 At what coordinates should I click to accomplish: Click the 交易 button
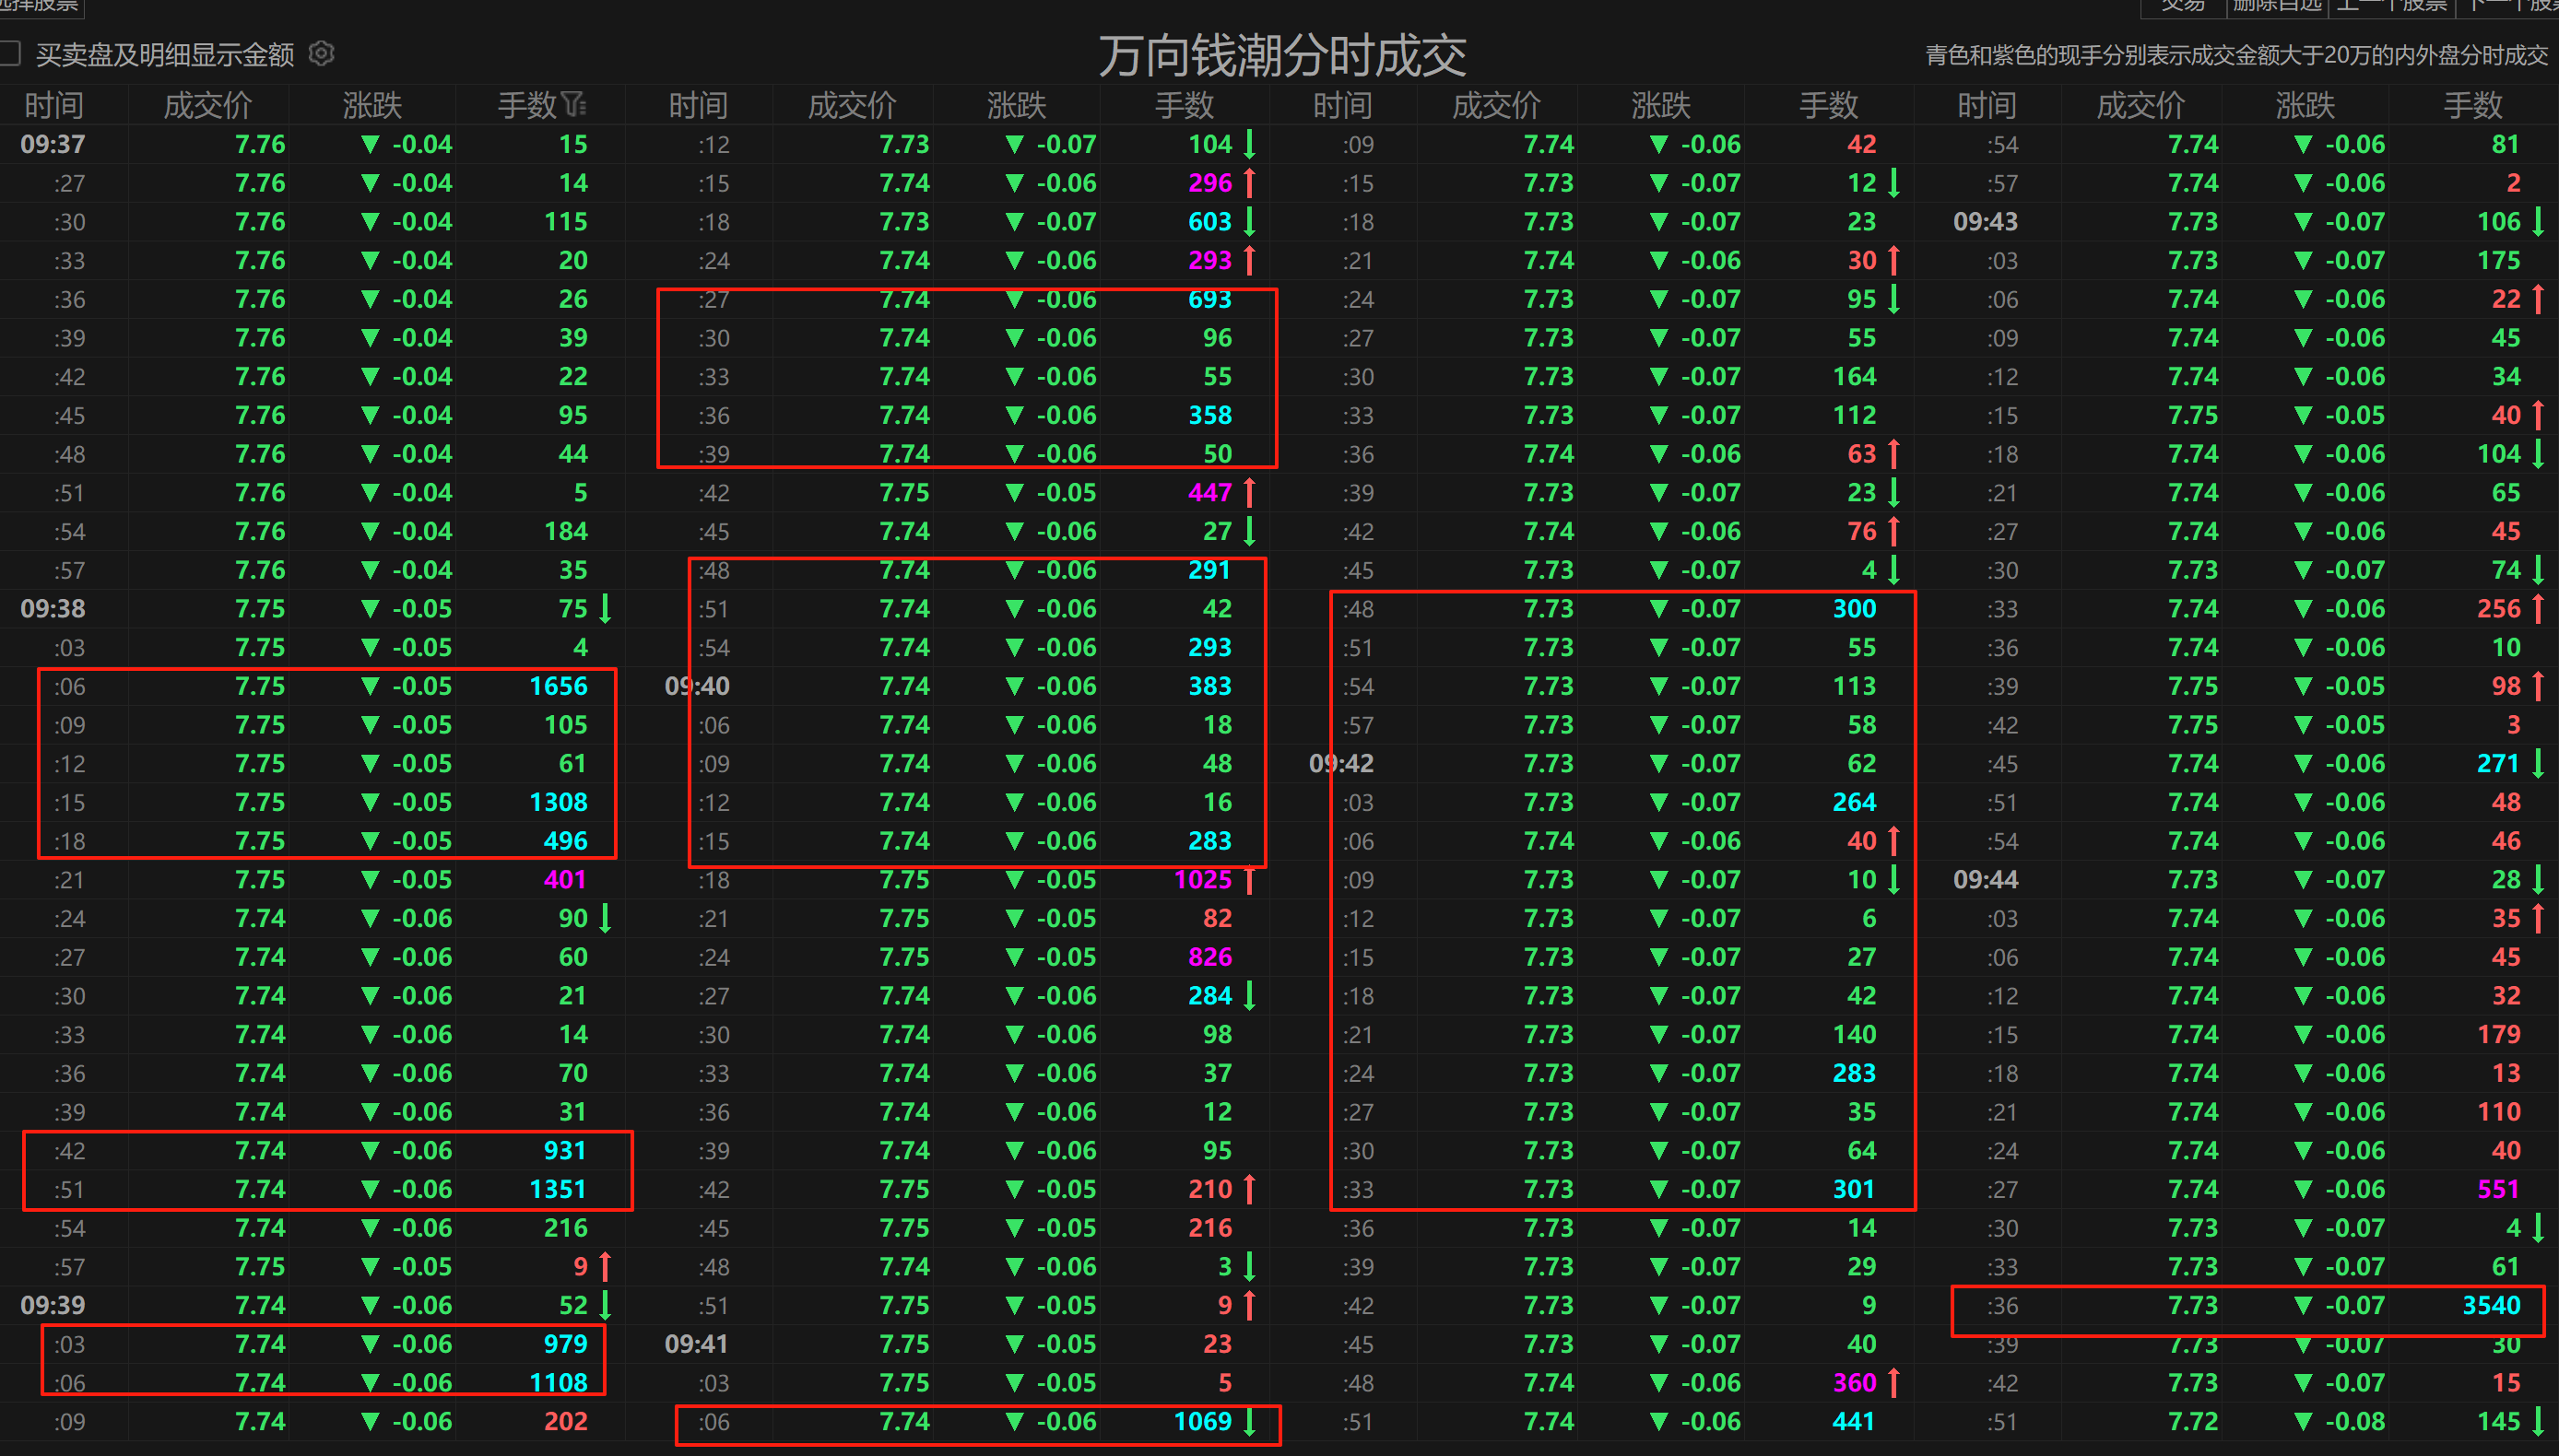coord(2183,6)
